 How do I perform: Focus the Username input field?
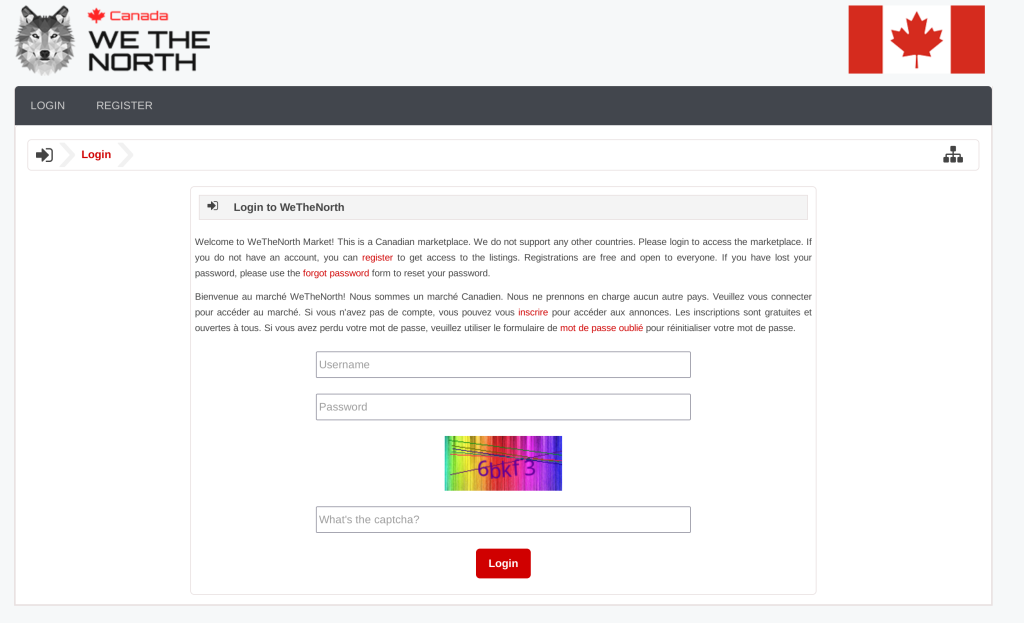point(503,365)
